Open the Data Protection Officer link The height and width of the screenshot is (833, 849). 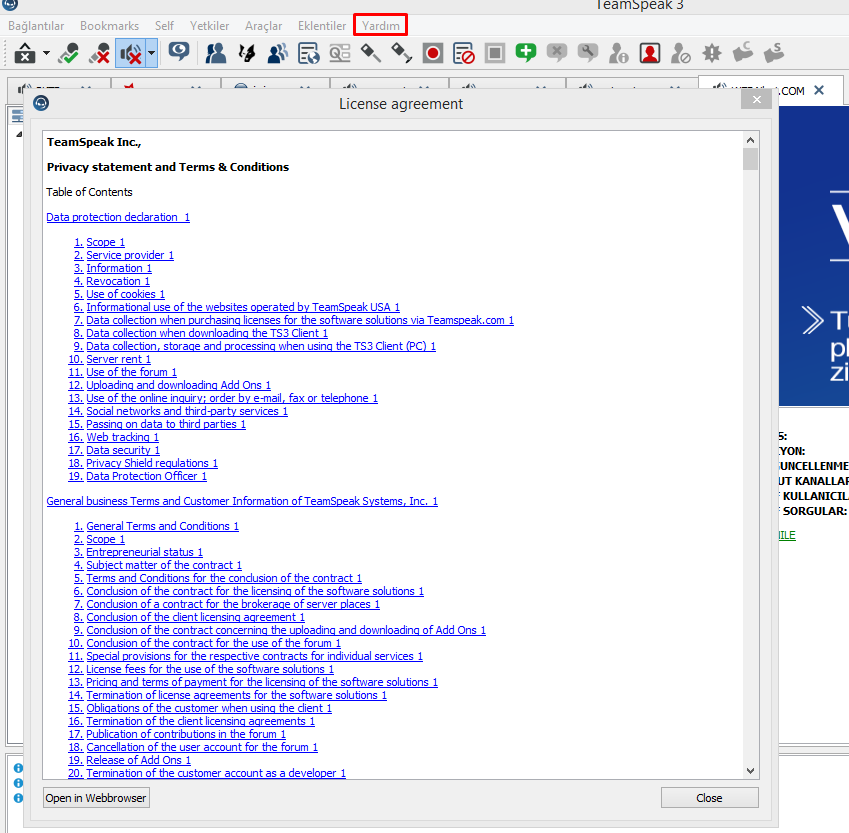click(x=147, y=476)
